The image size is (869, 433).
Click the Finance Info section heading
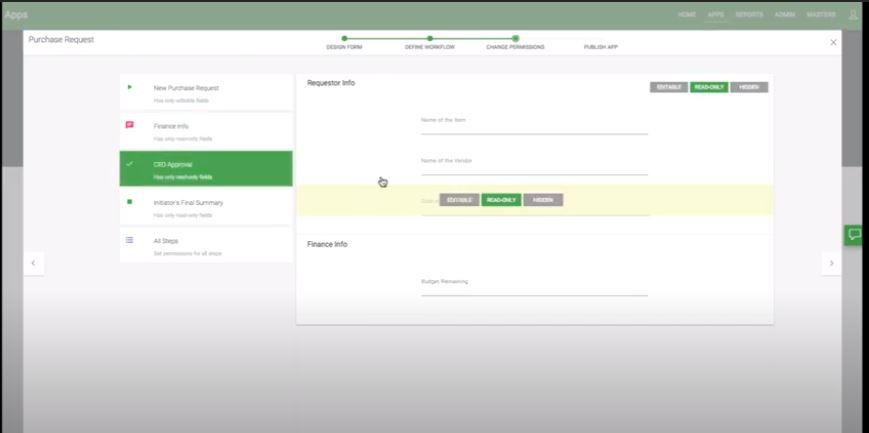coord(327,244)
